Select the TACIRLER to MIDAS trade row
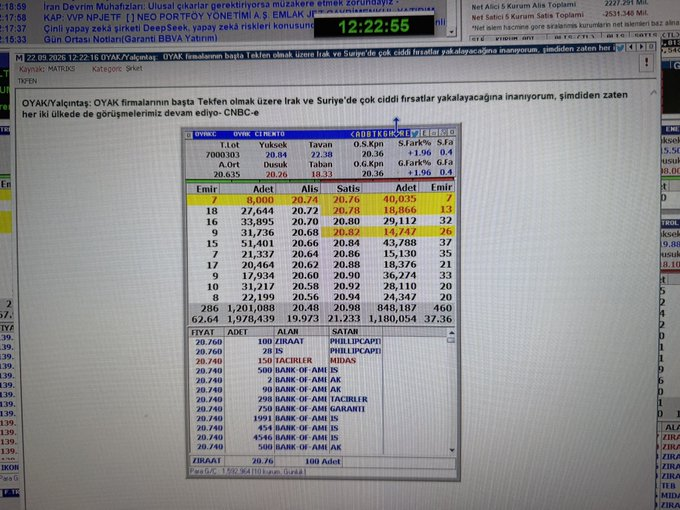The height and width of the screenshot is (510, 680). [286, 361]
